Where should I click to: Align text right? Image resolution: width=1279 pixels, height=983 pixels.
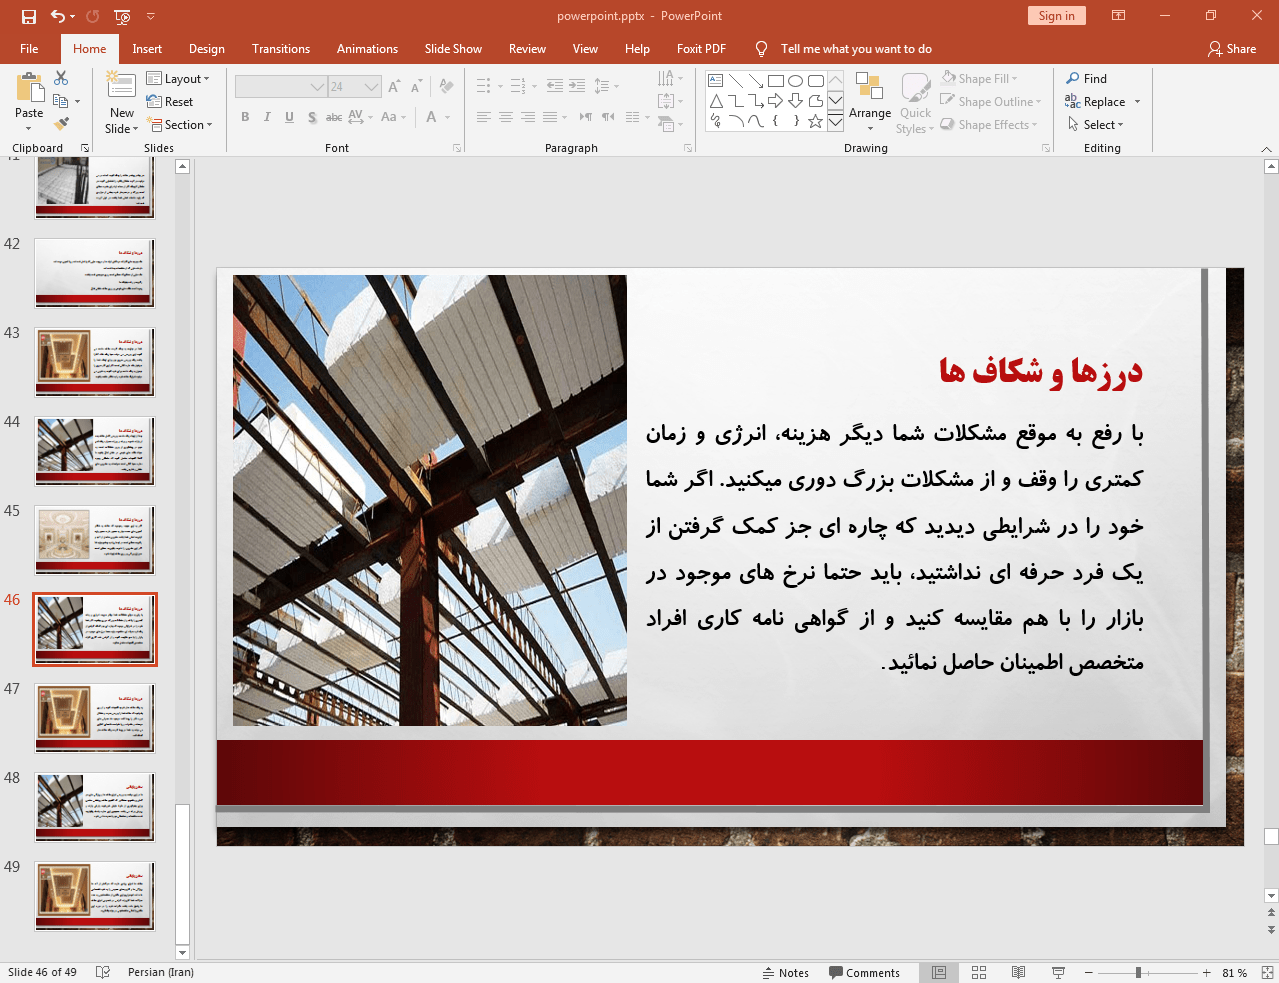click(x=528, y=117)
